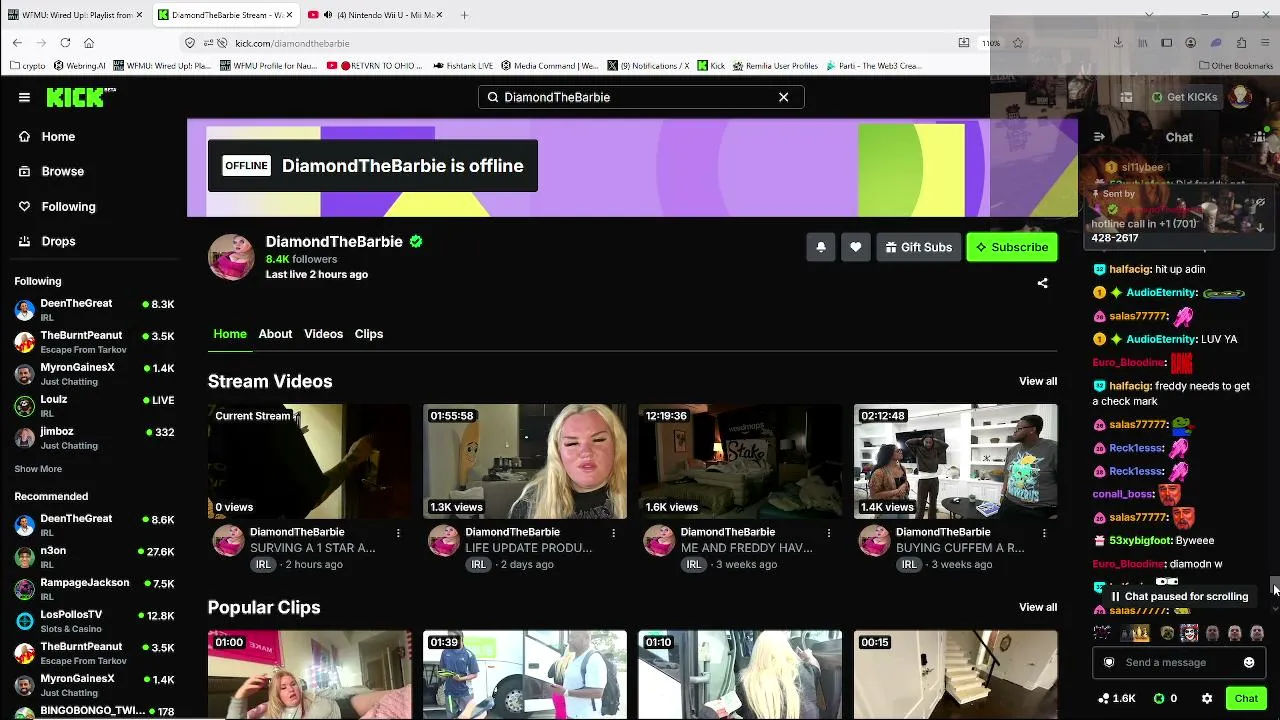The height and width of the screenshot is (720, 1280).
Task: Open the 01:55:58 Life Update video thumbnail
Action: [525, 461]
